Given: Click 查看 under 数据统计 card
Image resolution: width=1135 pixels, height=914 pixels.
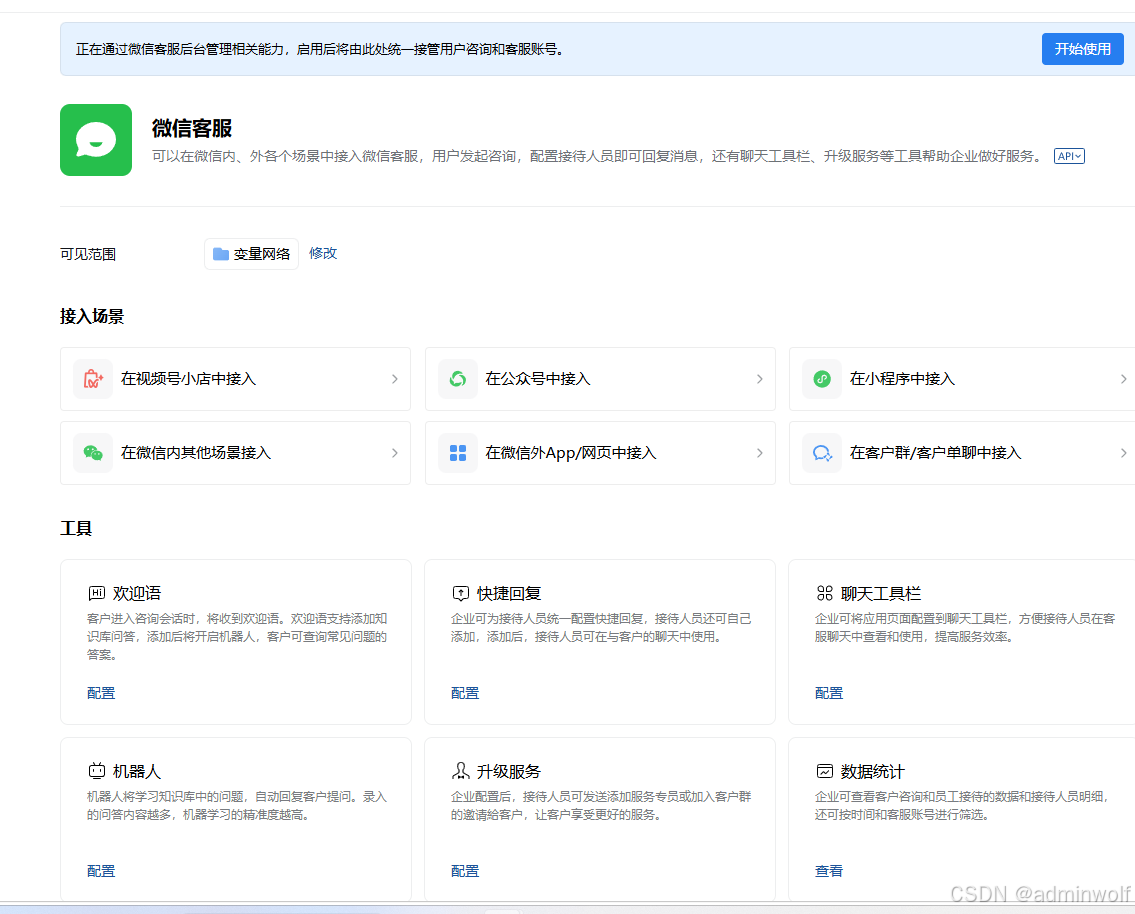Looking at the screenshot, I should point(829,871).
